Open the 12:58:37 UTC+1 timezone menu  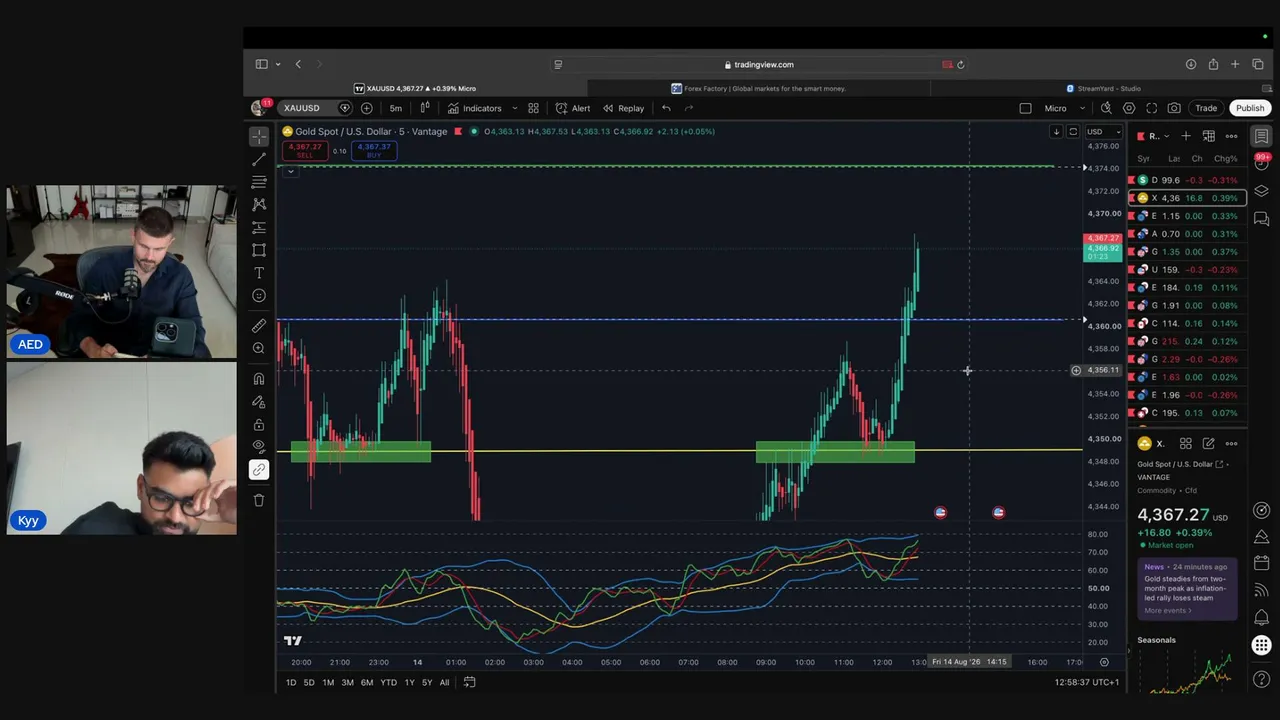[x=1086, y=682]
